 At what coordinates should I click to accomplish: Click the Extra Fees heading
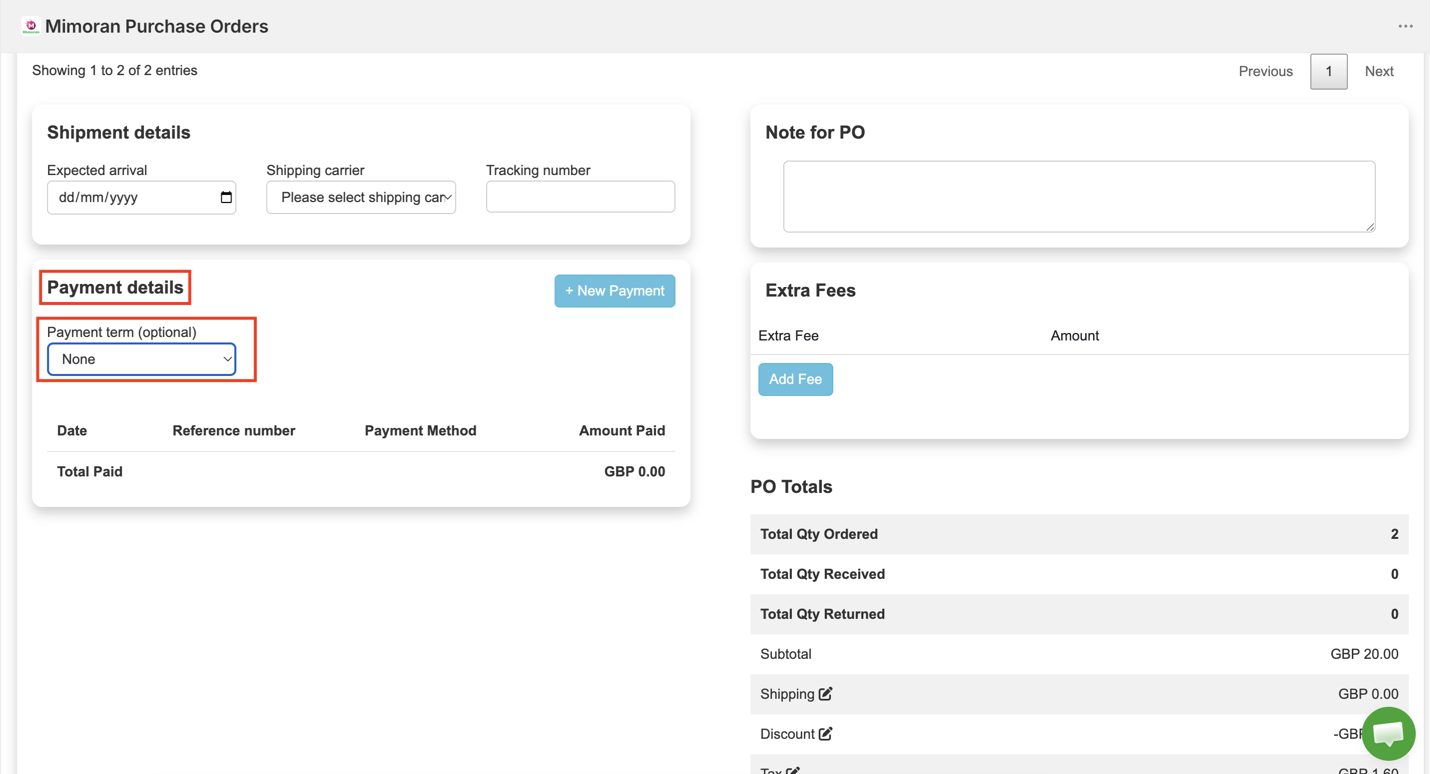(x=811, y=291)
